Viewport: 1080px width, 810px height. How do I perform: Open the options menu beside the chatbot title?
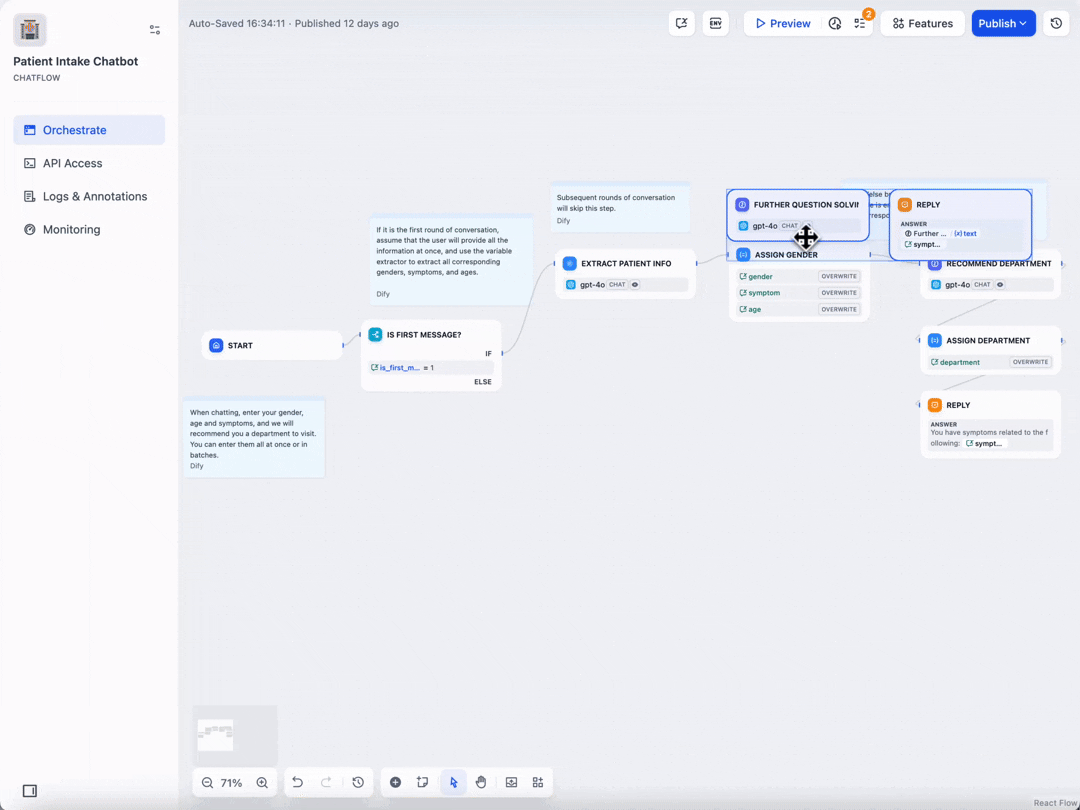click(155, 29)
